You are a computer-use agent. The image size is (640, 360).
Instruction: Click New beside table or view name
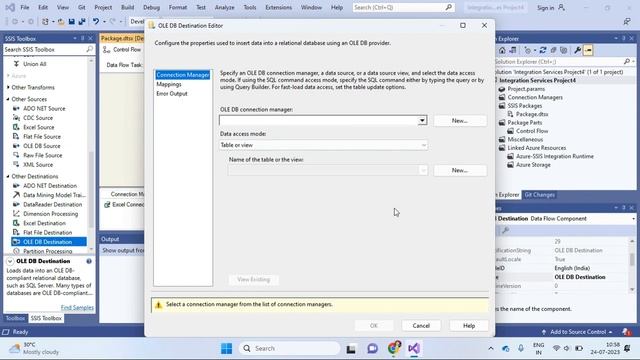click(460, 170)
